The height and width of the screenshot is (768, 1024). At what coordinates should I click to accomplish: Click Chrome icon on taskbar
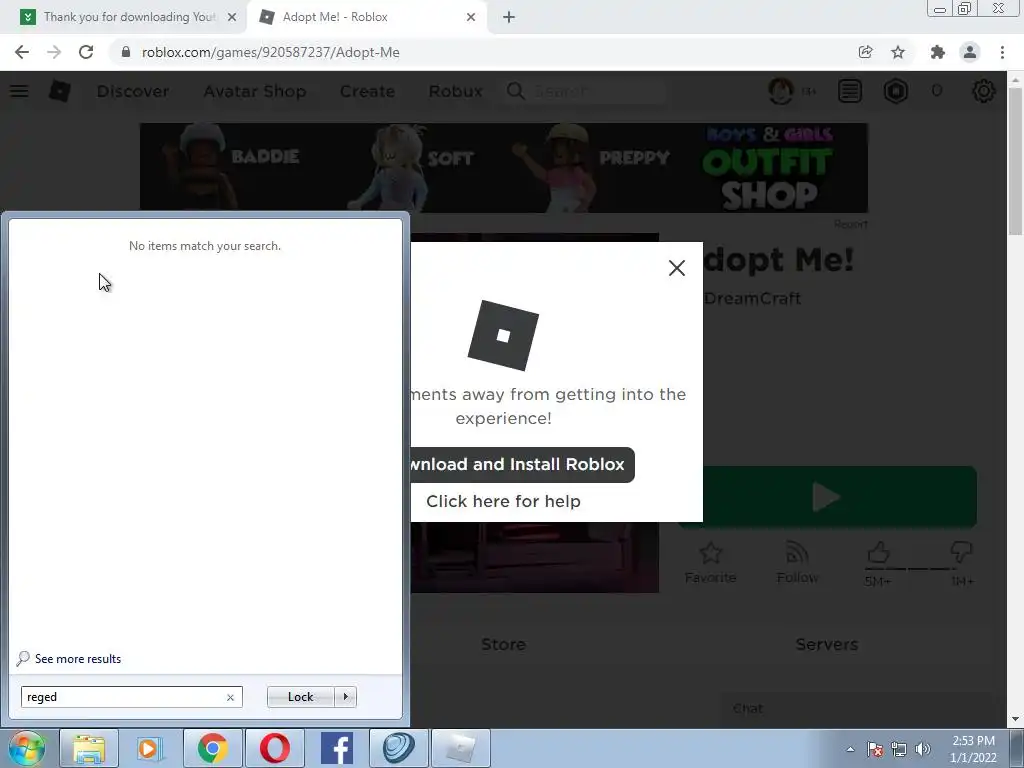point(213,748)
